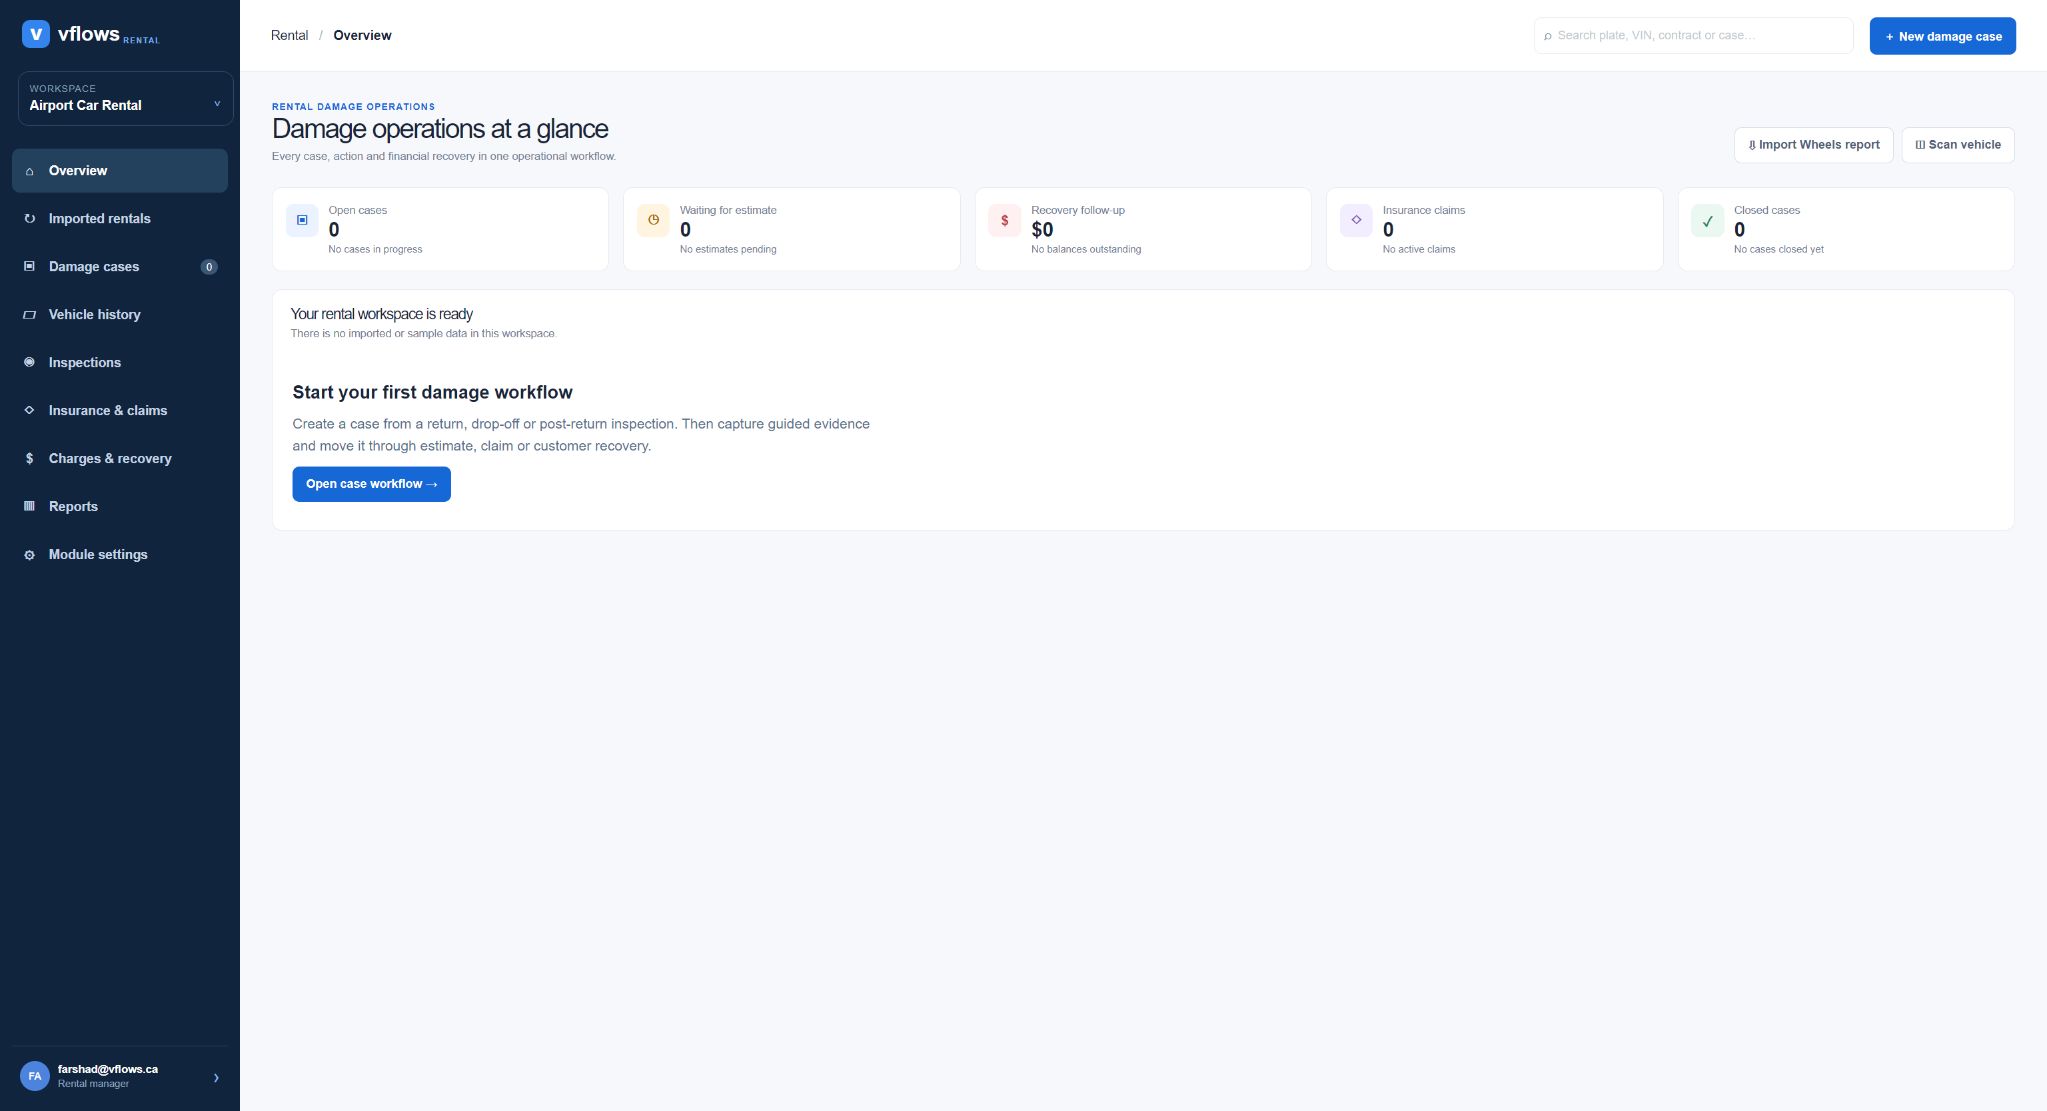This screenshot has width=2047, height=1111.
Task: Click the Open cases label
Action: (357, 210)
